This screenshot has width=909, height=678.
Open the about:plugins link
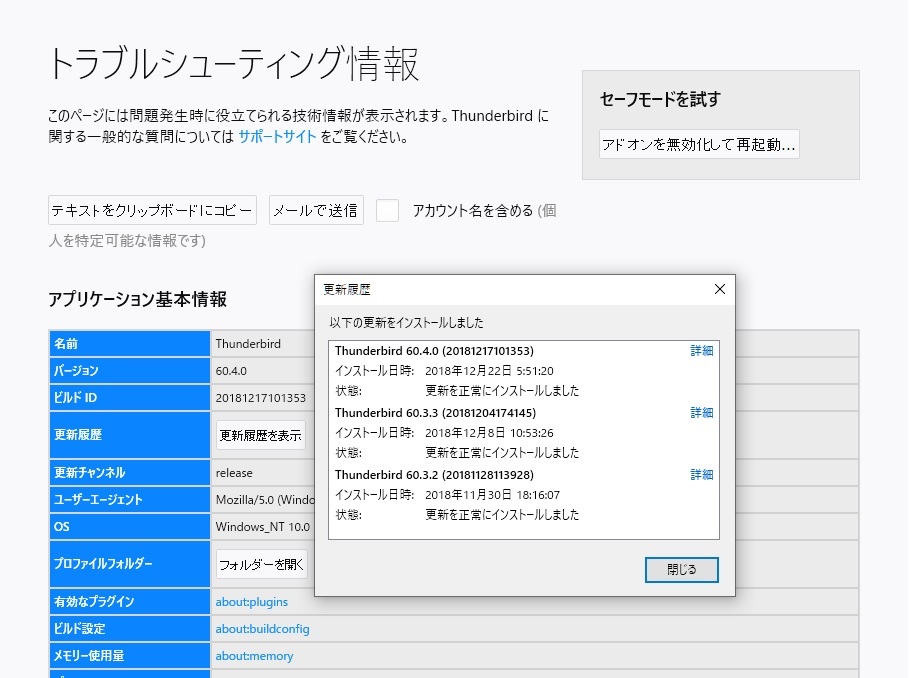(x=252, y=602)
